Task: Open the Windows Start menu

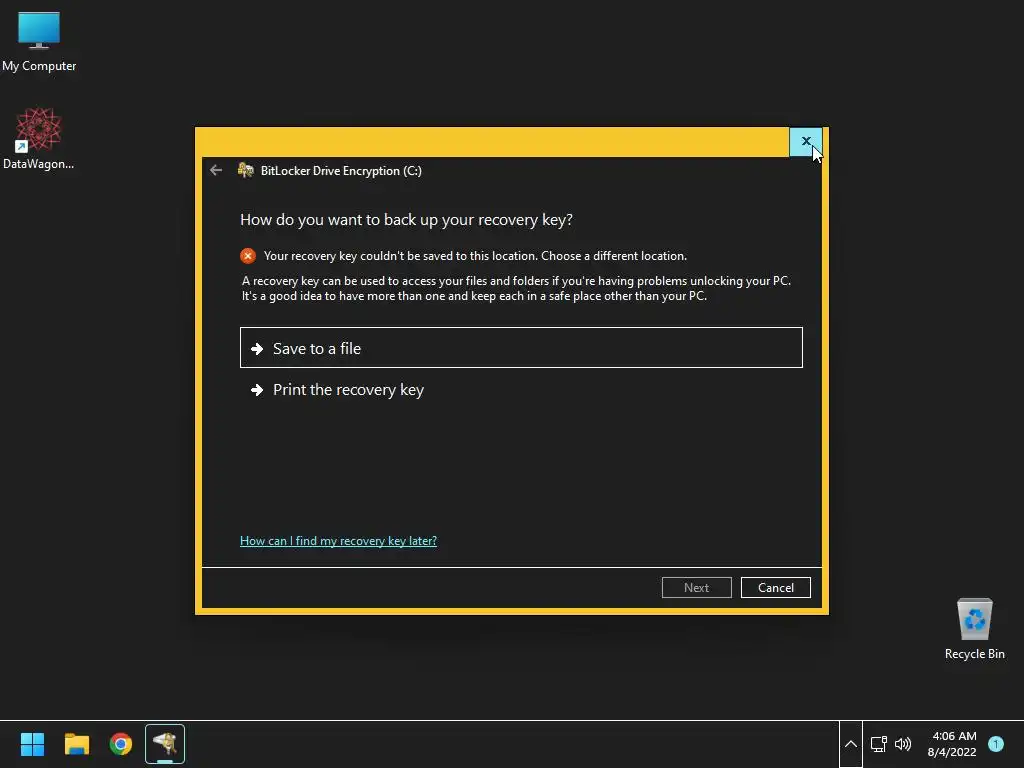Action: 32,744
